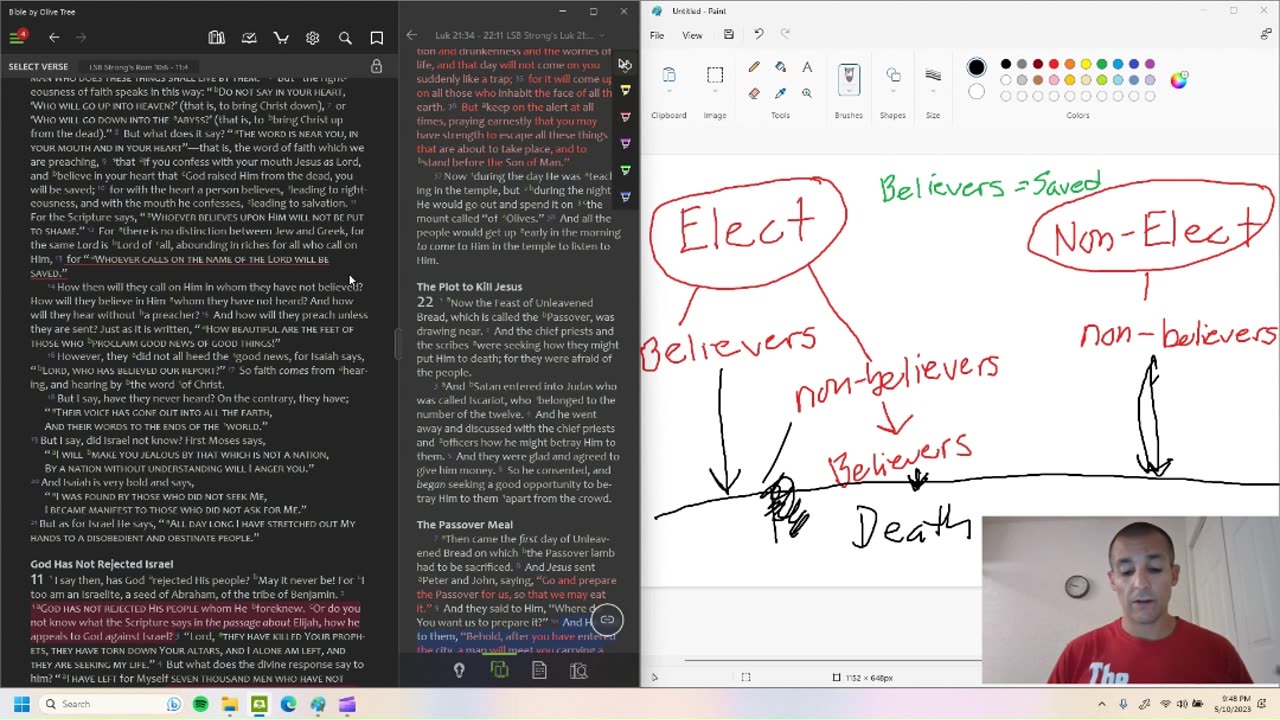This screenshot has height=720, width=1280.
Task: Open the notes document tab
Action: tap(539, 670)
